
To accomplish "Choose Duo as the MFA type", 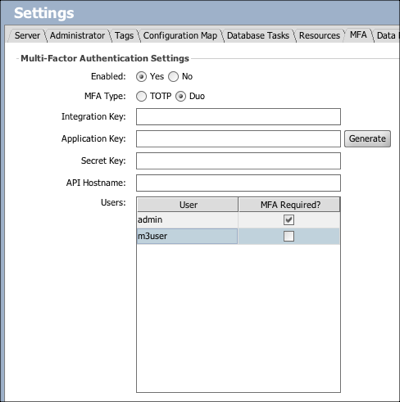I will 181,96.
